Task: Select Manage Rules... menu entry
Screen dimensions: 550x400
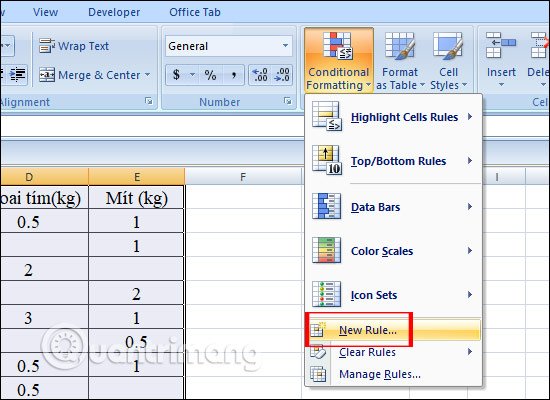Action: click(393, 374)
